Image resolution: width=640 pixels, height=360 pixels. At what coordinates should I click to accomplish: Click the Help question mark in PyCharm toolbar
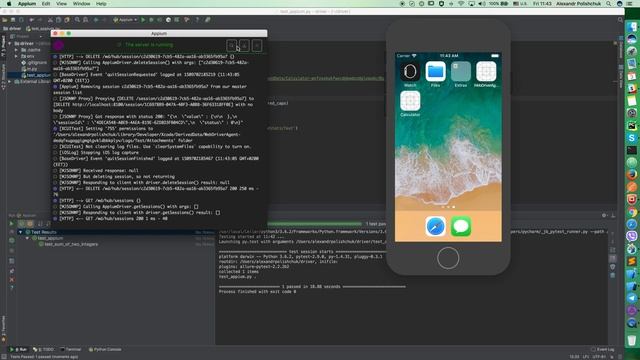point(197,20)
